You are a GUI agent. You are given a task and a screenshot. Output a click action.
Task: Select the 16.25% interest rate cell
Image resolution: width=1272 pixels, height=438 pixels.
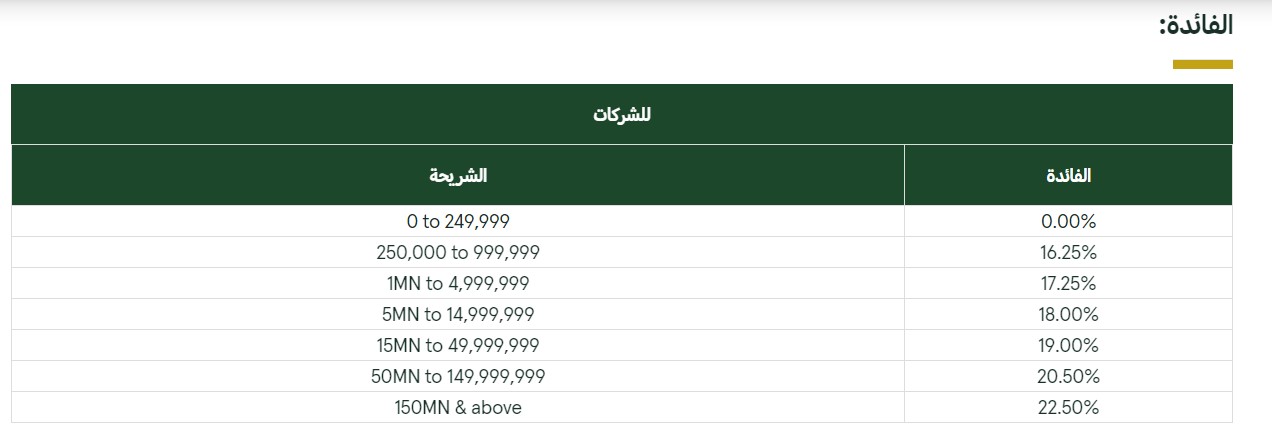(1069, 252)
